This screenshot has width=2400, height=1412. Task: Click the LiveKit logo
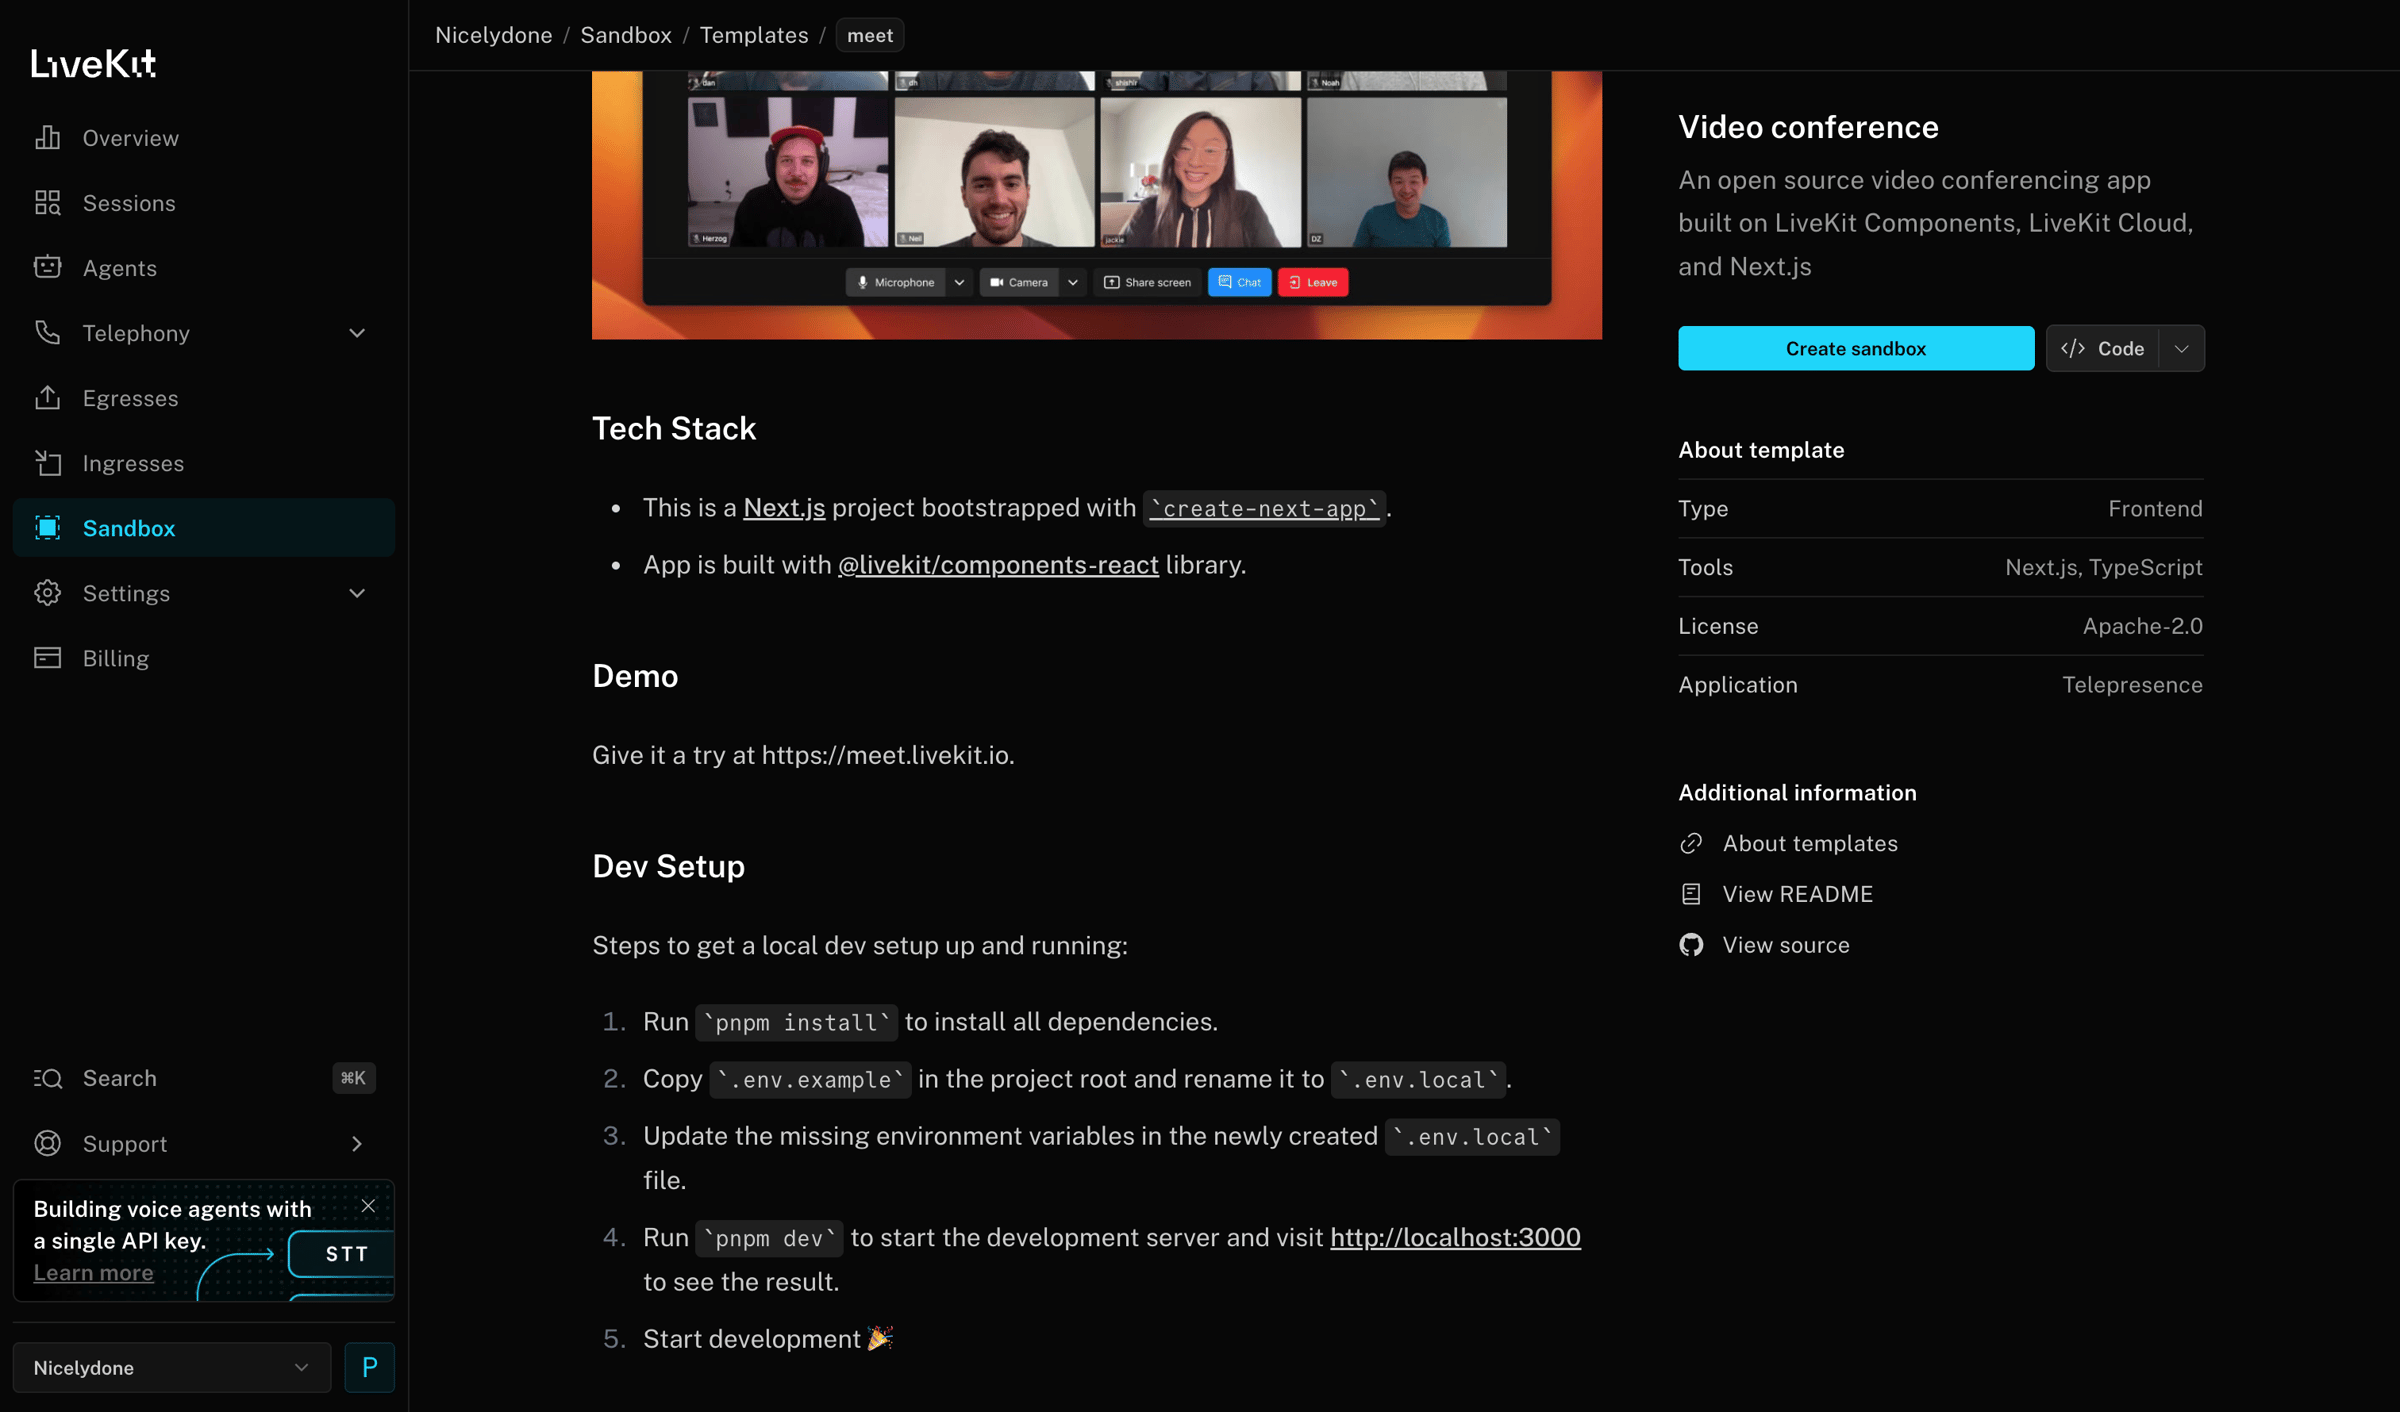[x=93, y=64]
